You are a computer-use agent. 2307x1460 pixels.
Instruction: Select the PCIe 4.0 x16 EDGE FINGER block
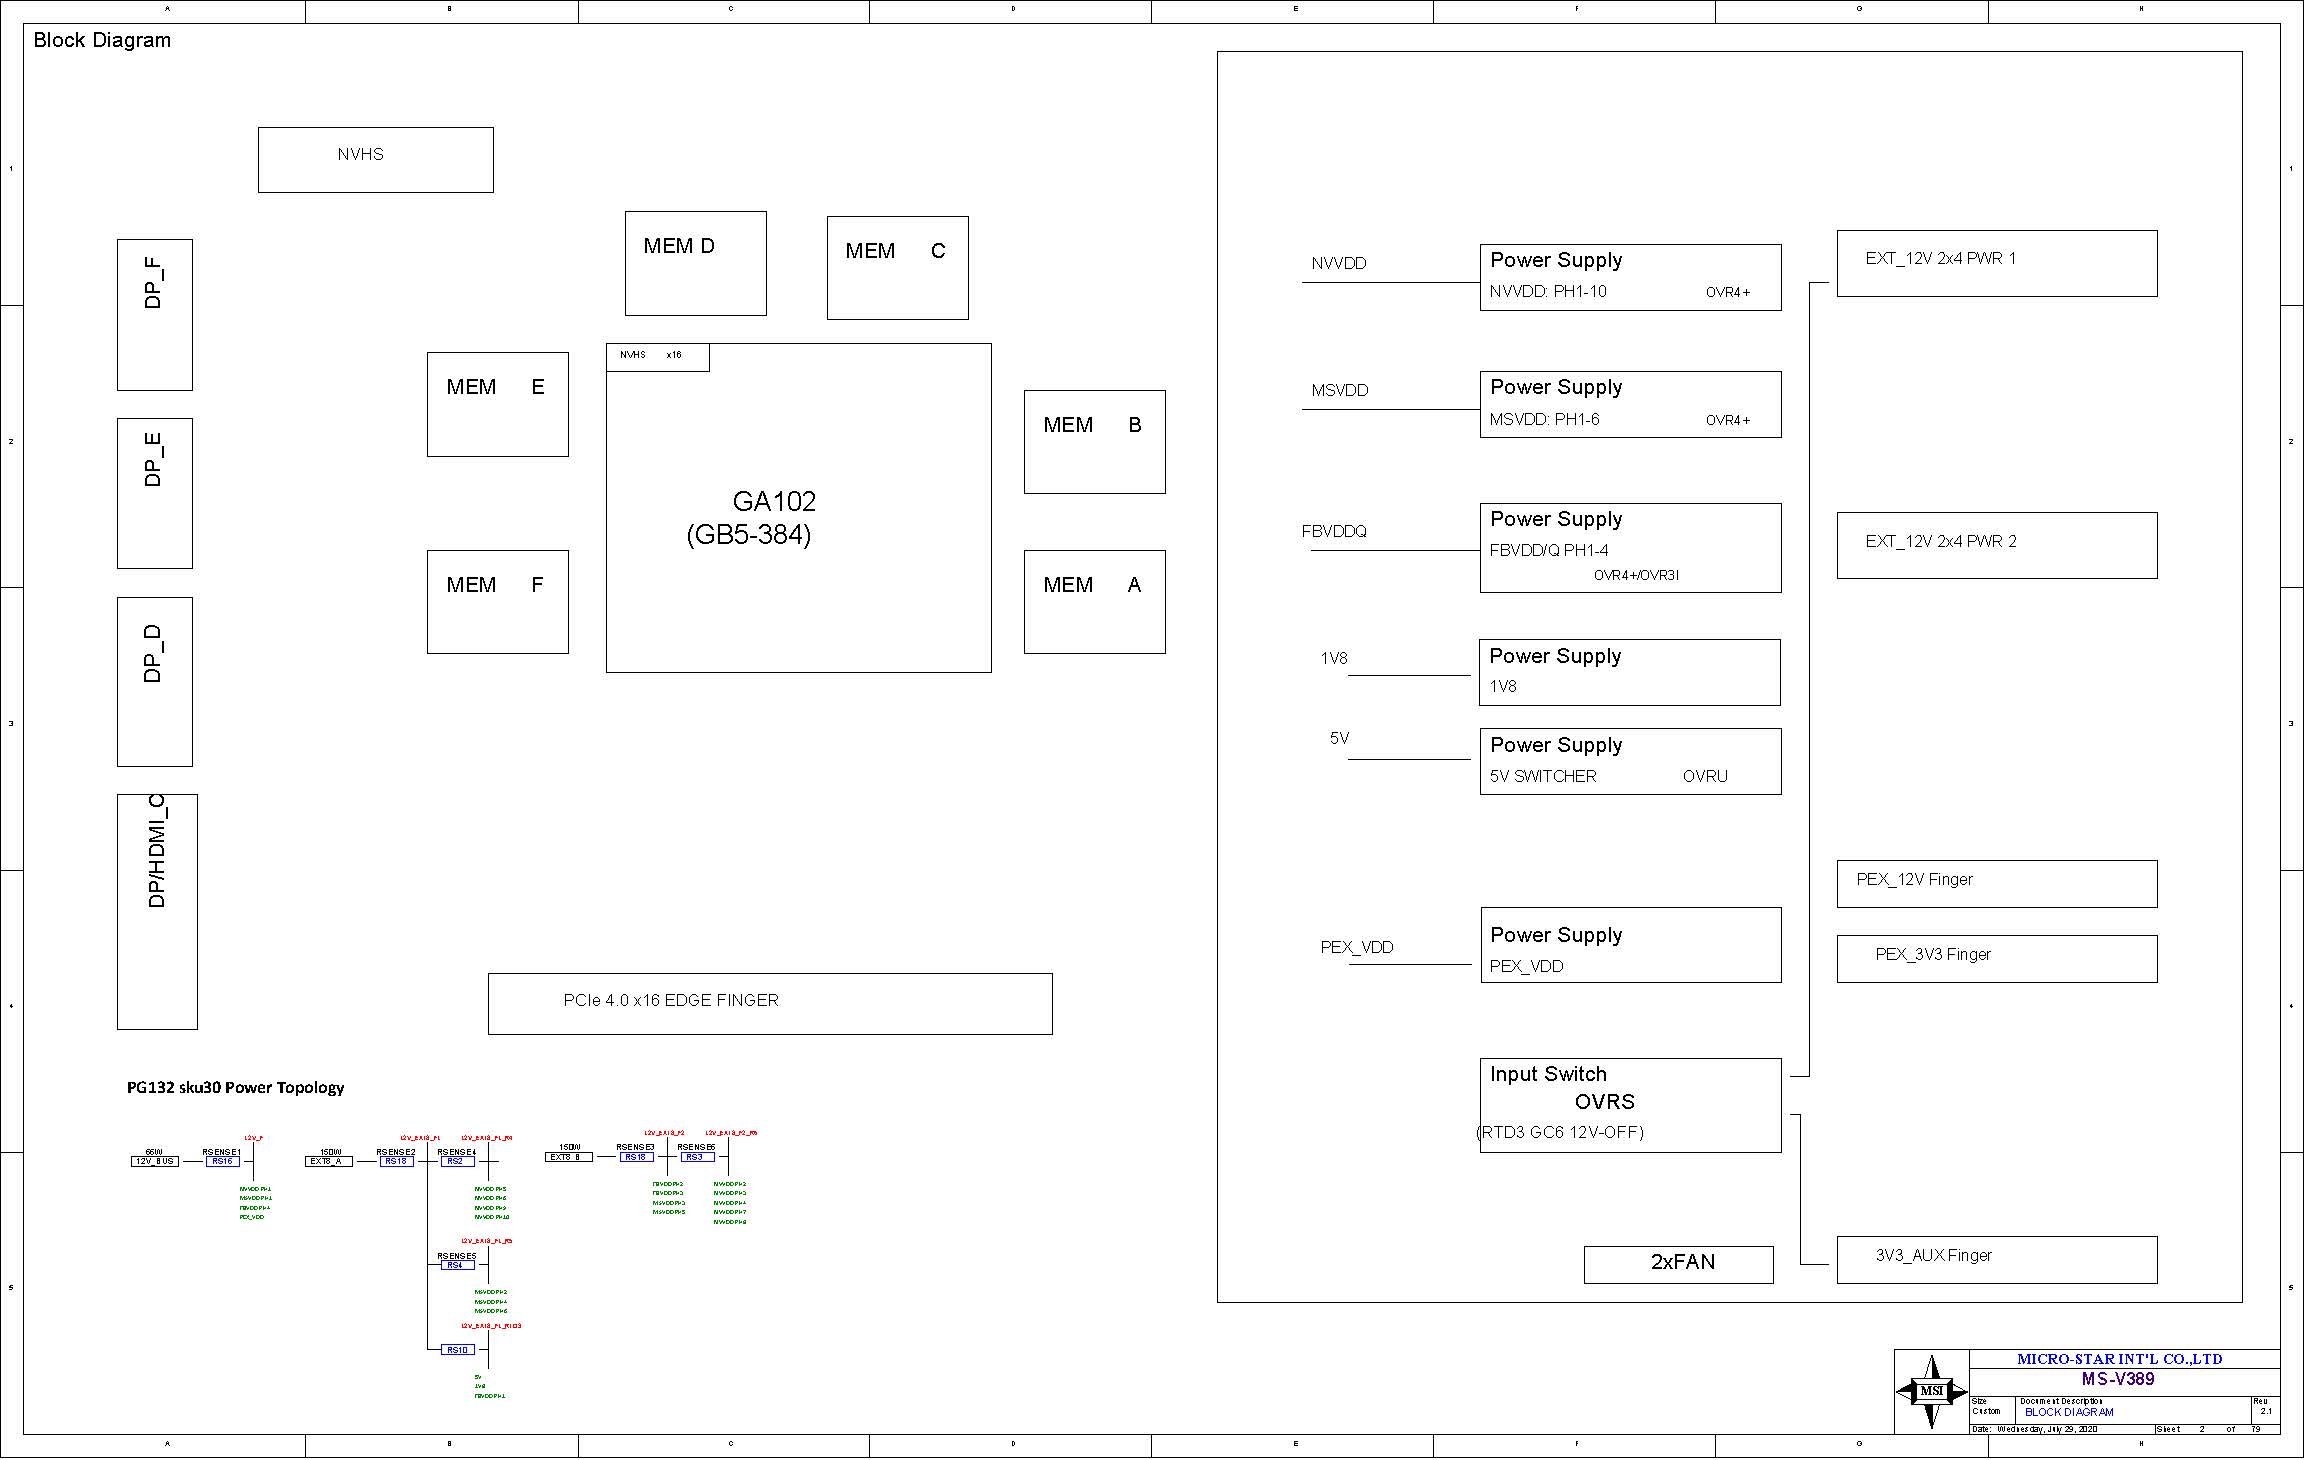(x=769, y=1004)
